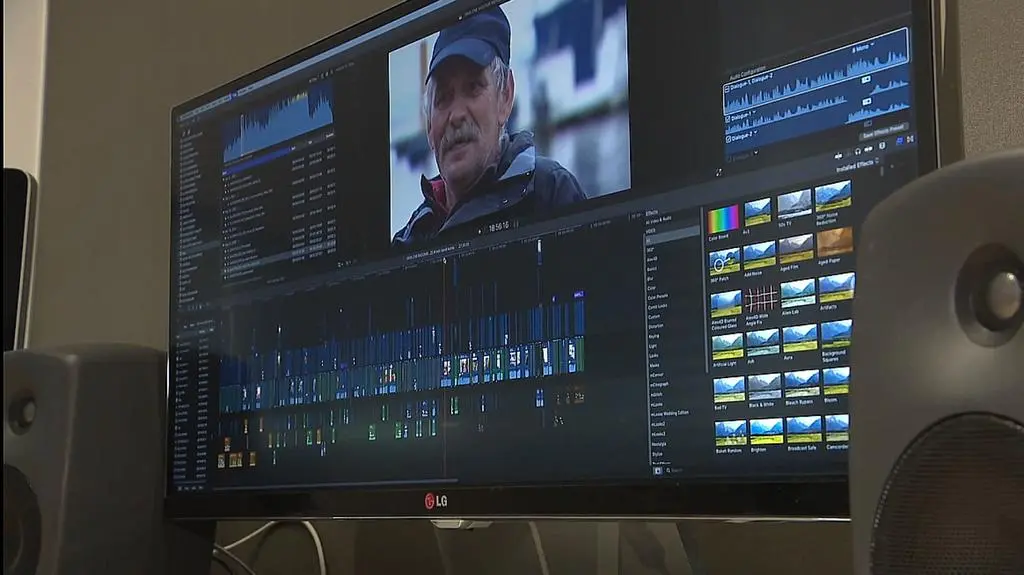Toggle the headphones solo icon
The height and width of the screenshot is (575, 1024).
[x=858, y=152]
